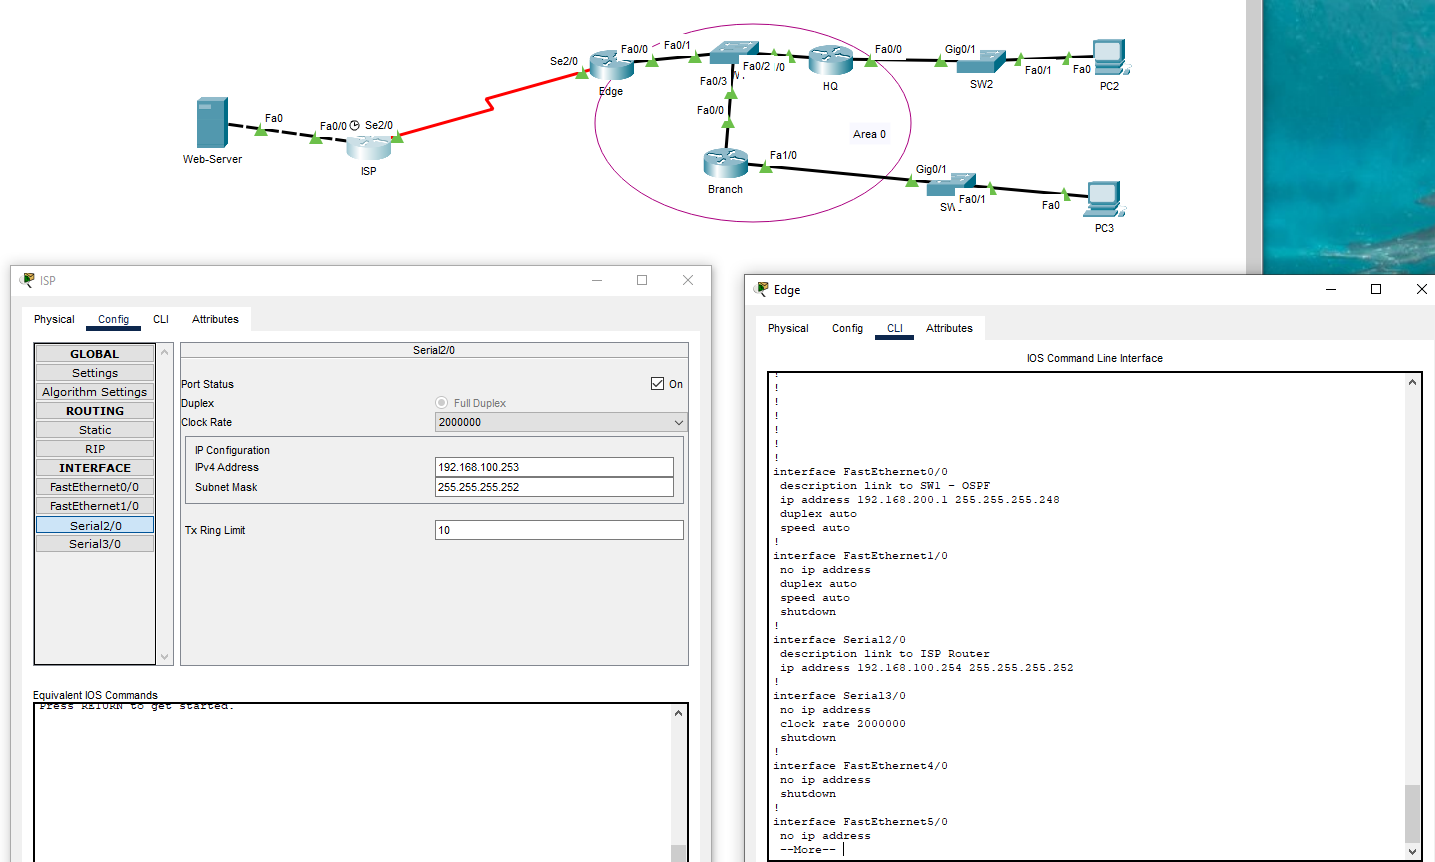Close the ISP window

pos(688,280)
